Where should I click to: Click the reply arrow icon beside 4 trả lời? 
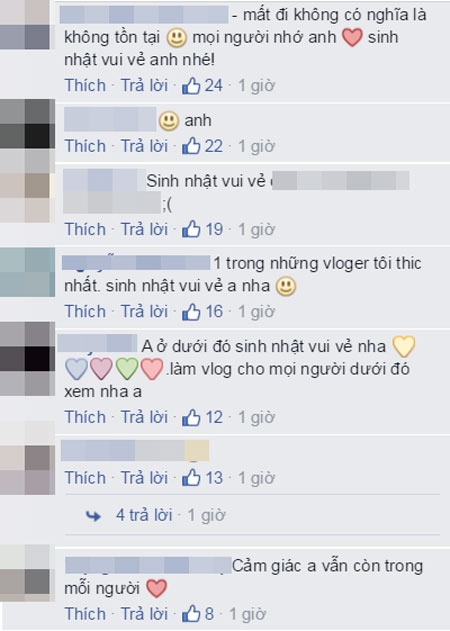(93, 516)
